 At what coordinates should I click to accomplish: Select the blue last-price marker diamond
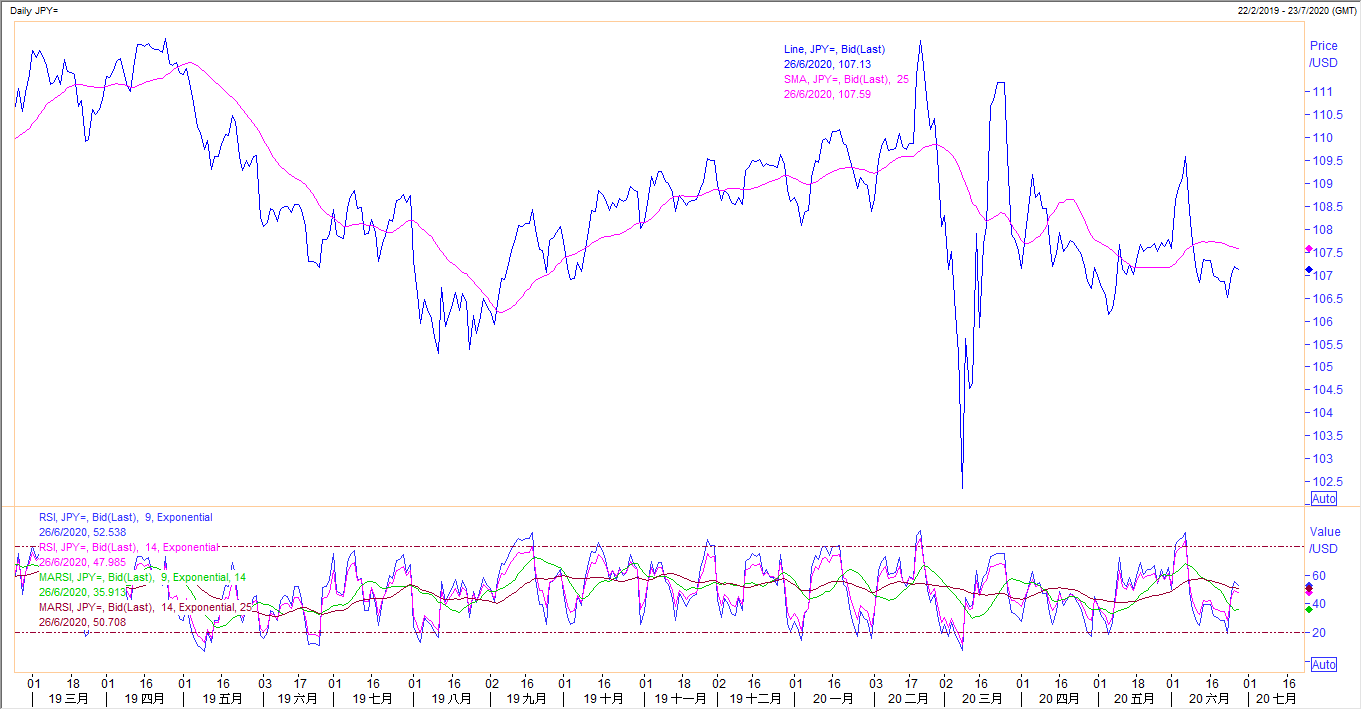tap(1308, 270)
